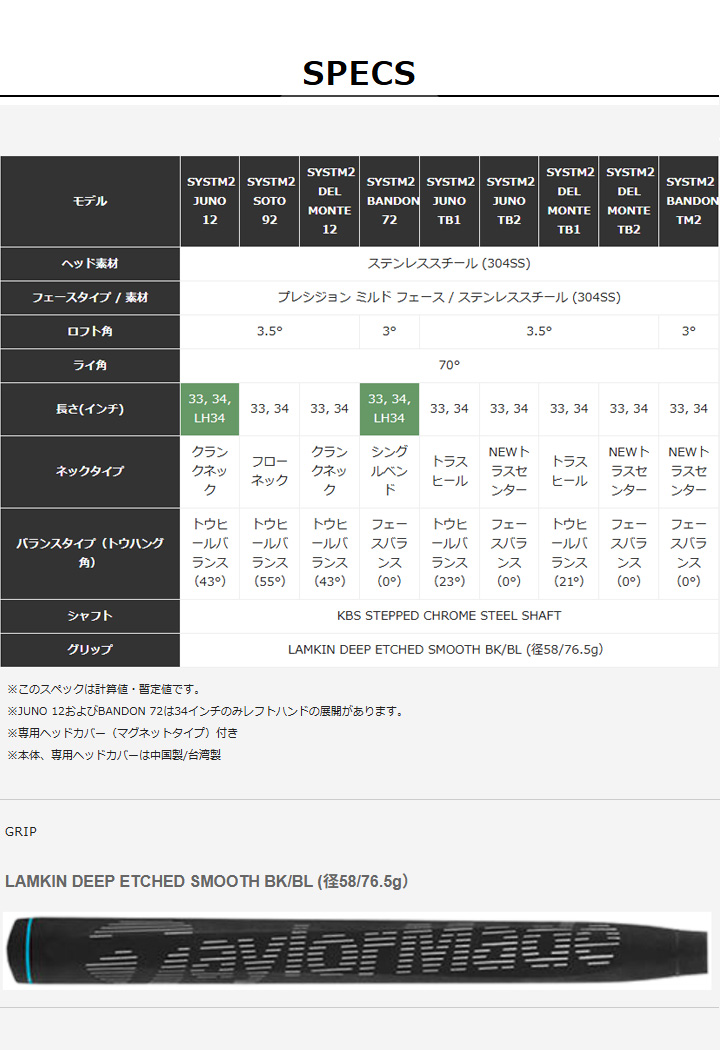This screenshot has width=720, height=1050.
Task: Select the 33, 34 length cell for SOTO 92
Action: click(x=269, y=409)
